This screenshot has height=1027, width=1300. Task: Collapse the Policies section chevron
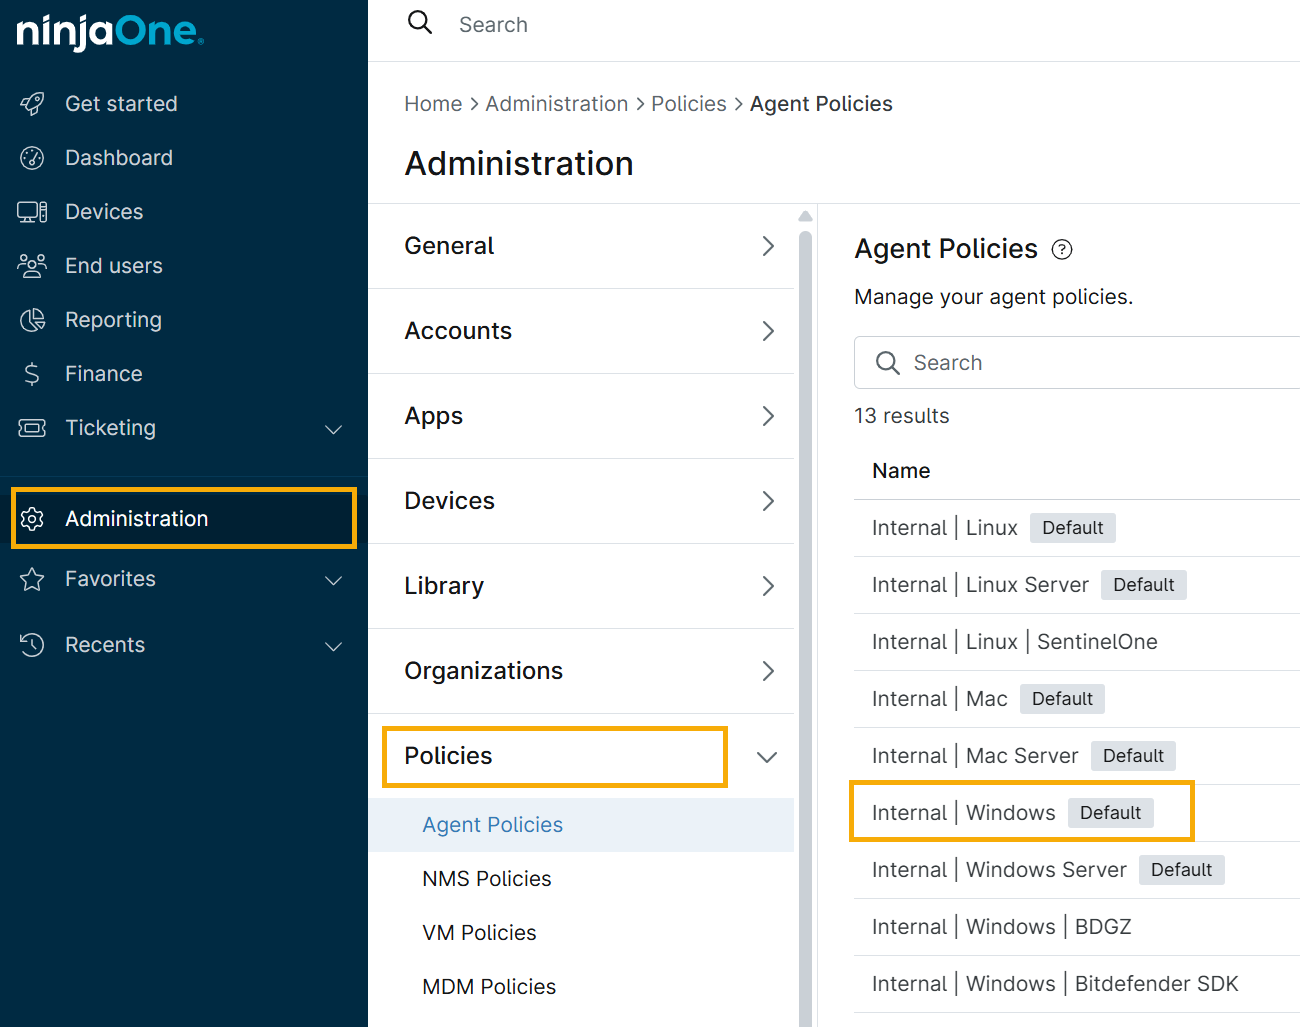tap(767, 757)
